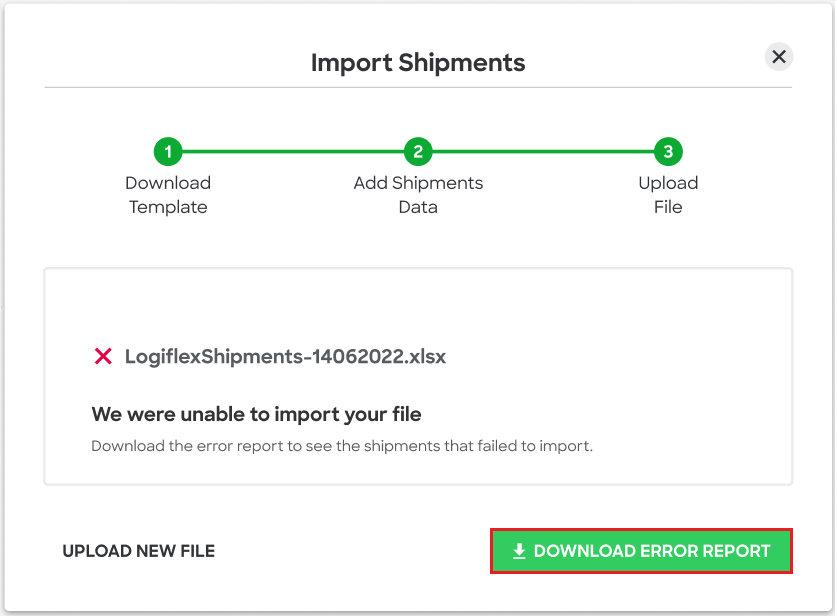This screenshot has width=837, height=616.
Task: Select step 1 circle icon
Action: (168, 152)
